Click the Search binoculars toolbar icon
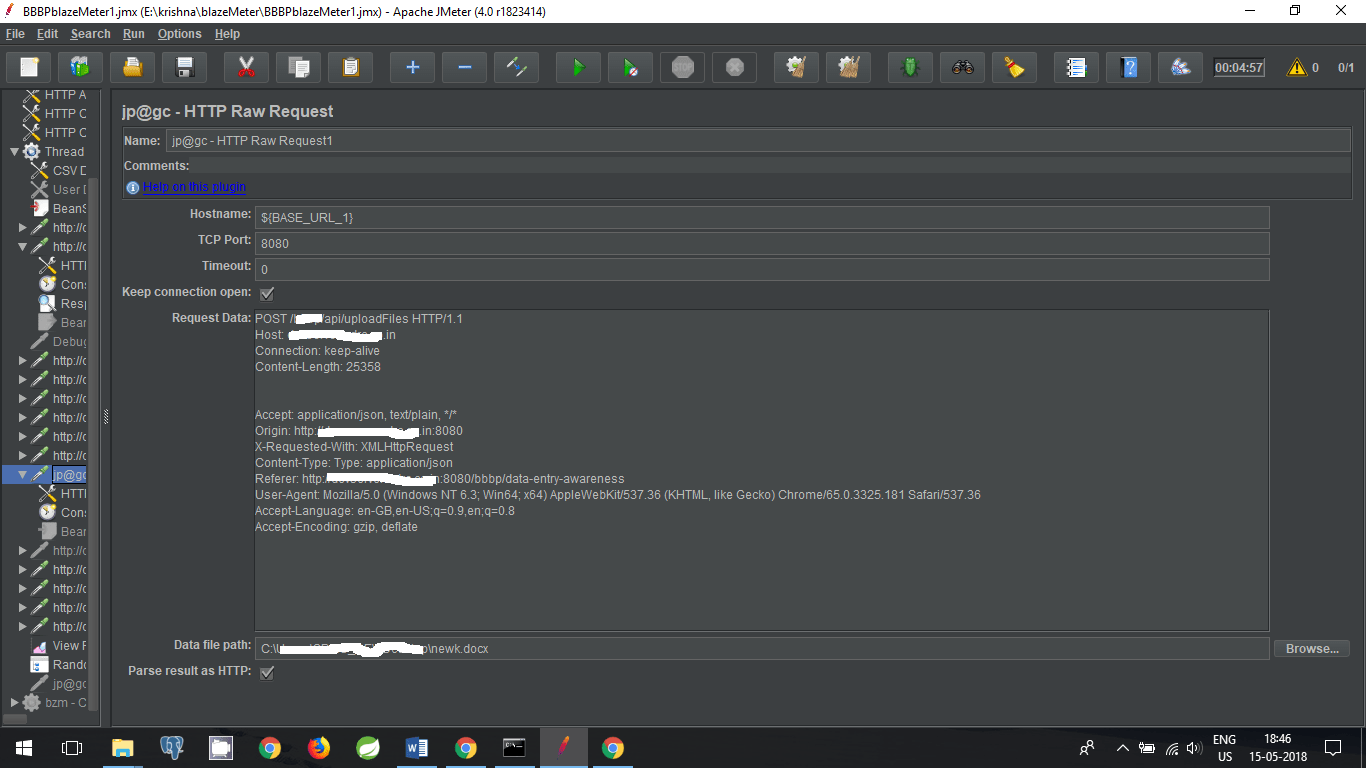This screenshot has width=1366, height=768. (x=962, y=68)
